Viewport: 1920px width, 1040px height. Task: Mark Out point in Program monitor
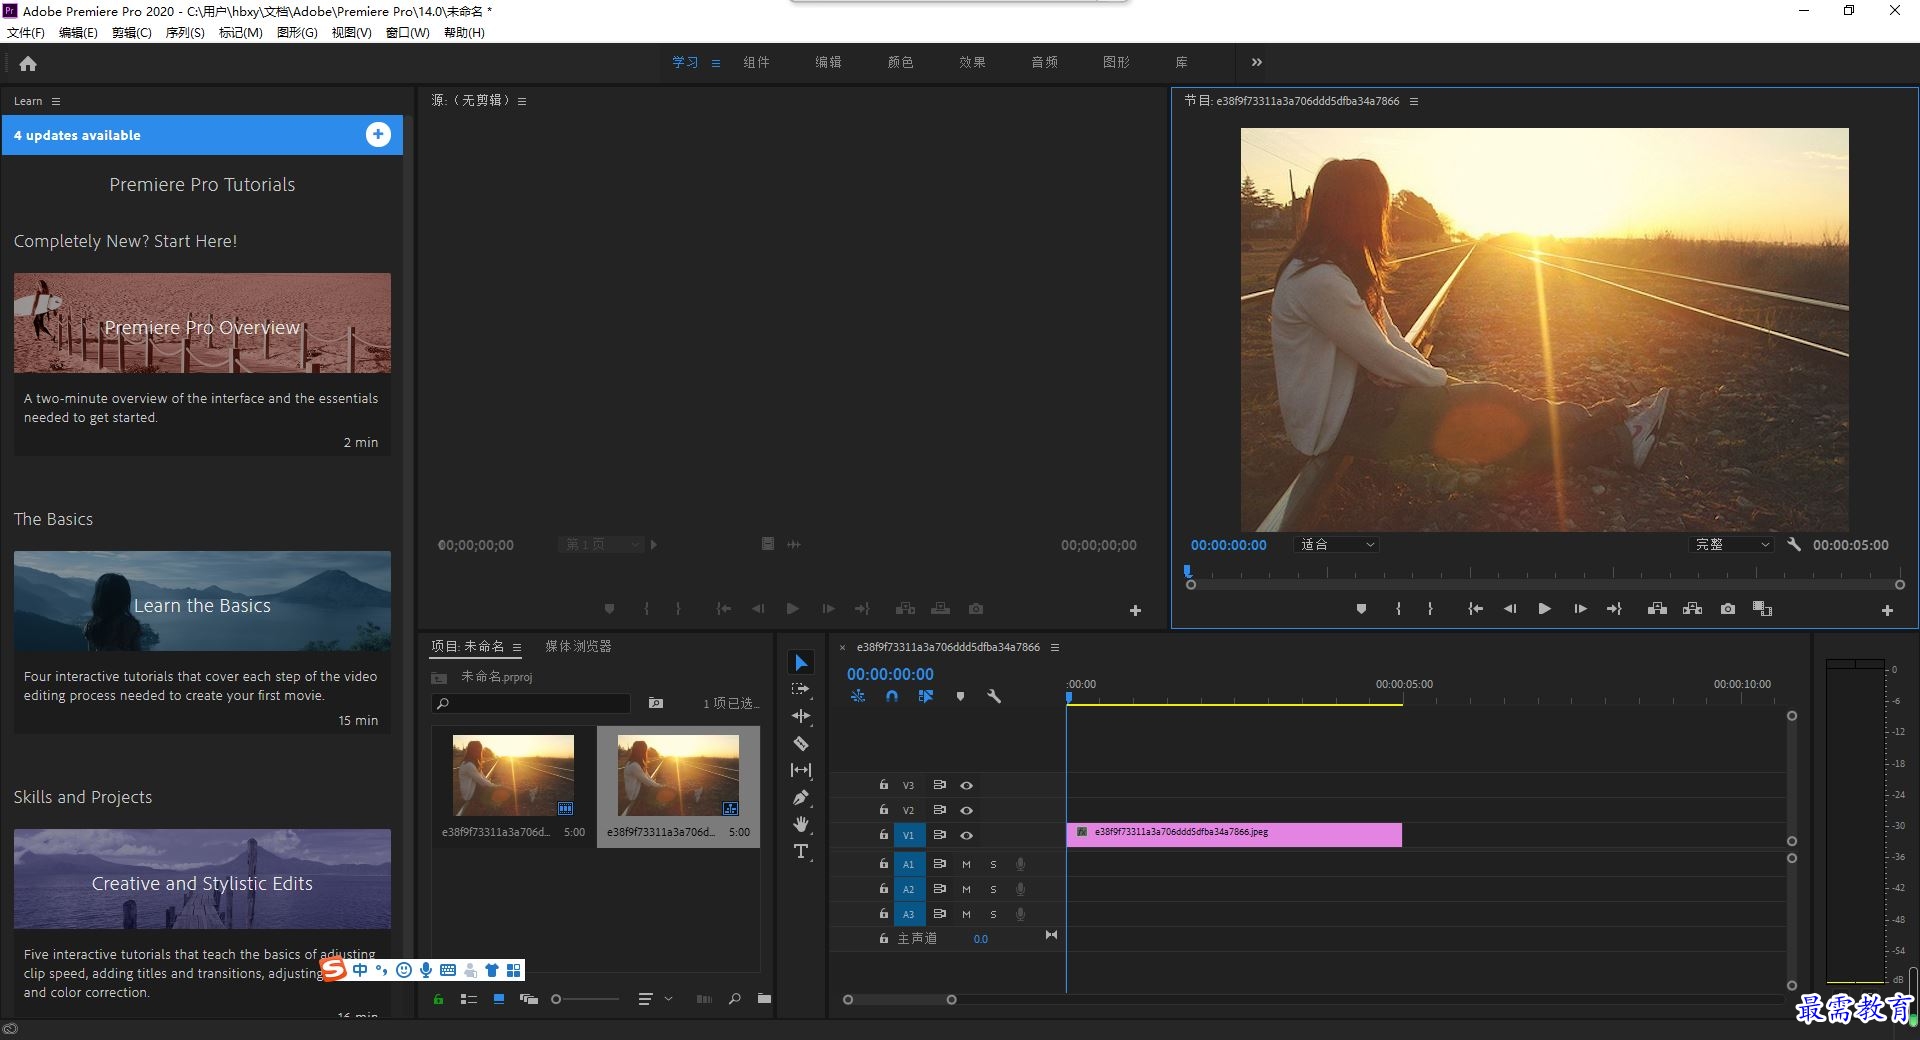(1430, 609)
